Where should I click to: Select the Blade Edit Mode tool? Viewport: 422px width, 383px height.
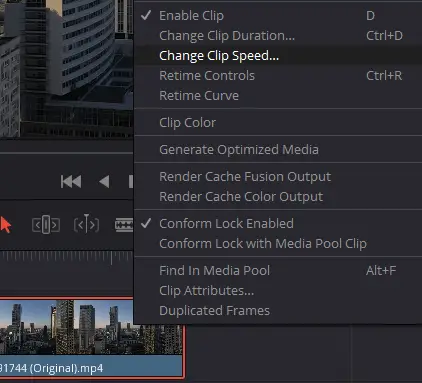pos(124,225)
